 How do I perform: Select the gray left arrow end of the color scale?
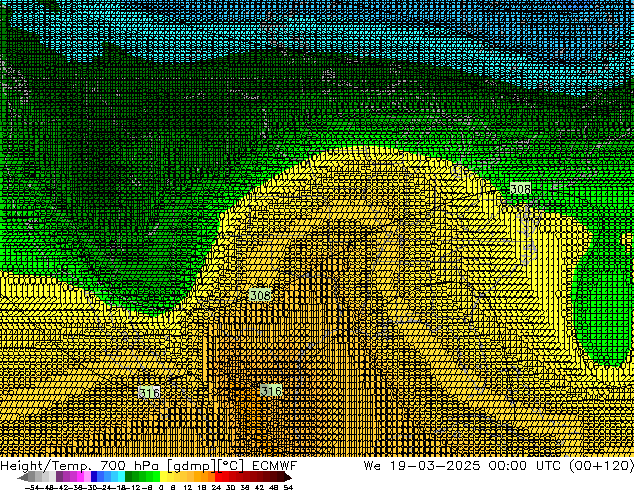23,477
